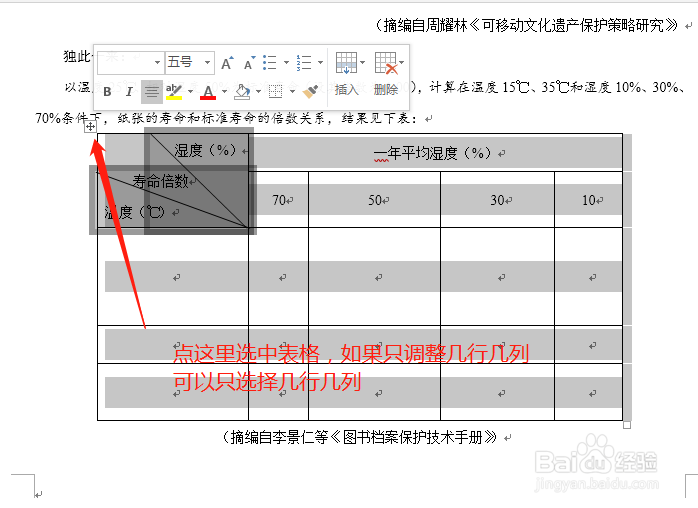698x508 pixels.
Task: Apply numbered list formatting
Action: click(304, 63)
